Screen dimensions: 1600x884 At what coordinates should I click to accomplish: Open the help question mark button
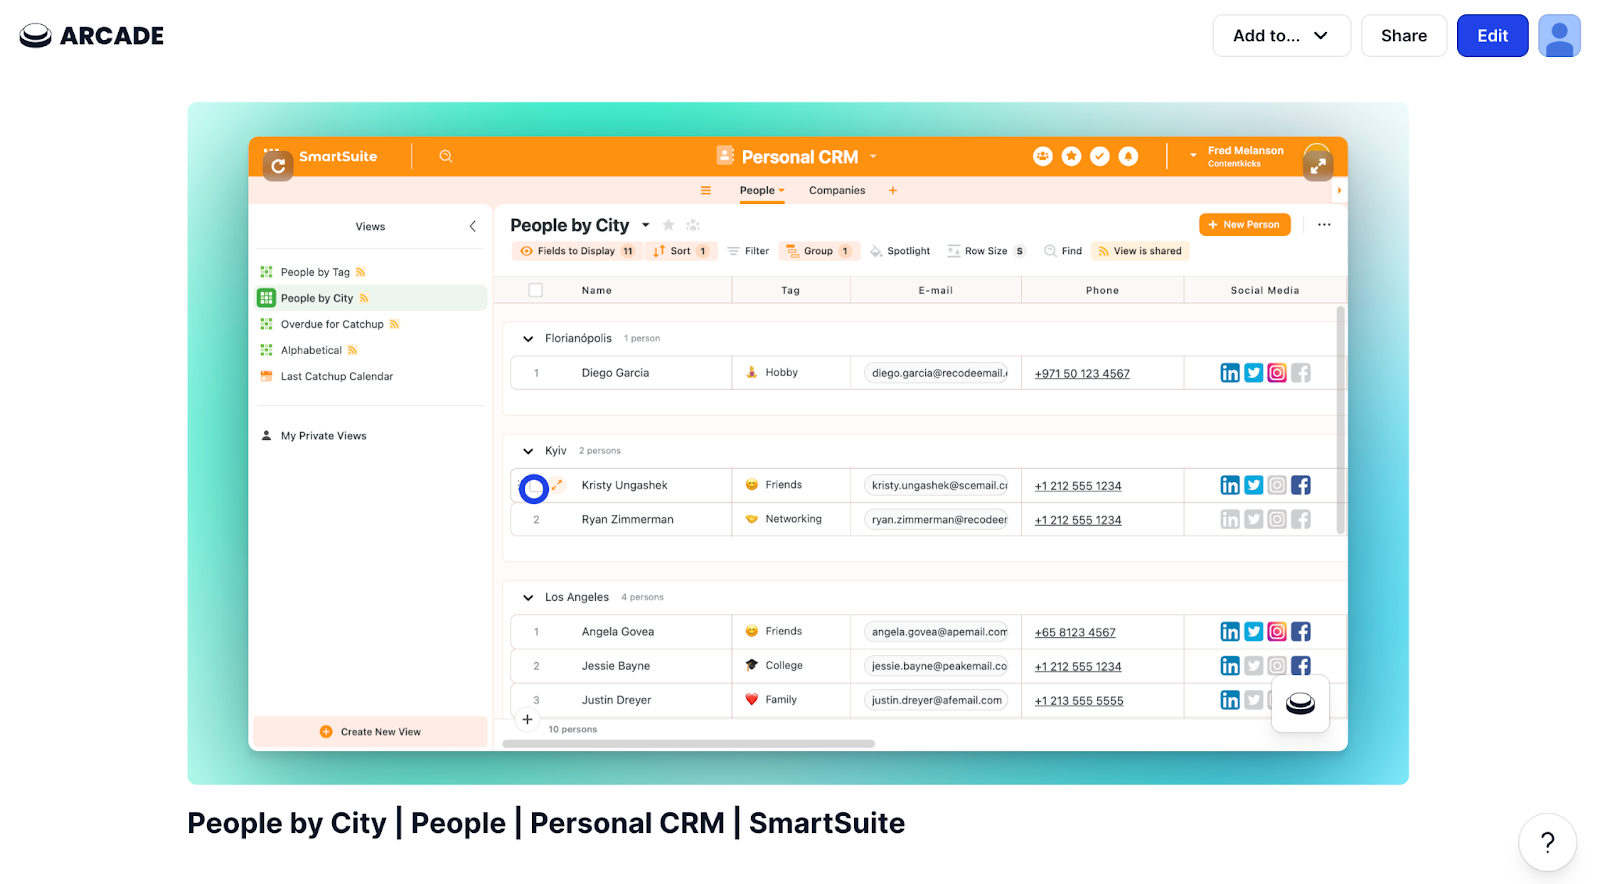pyautogui.click(x=1547, y=843)
